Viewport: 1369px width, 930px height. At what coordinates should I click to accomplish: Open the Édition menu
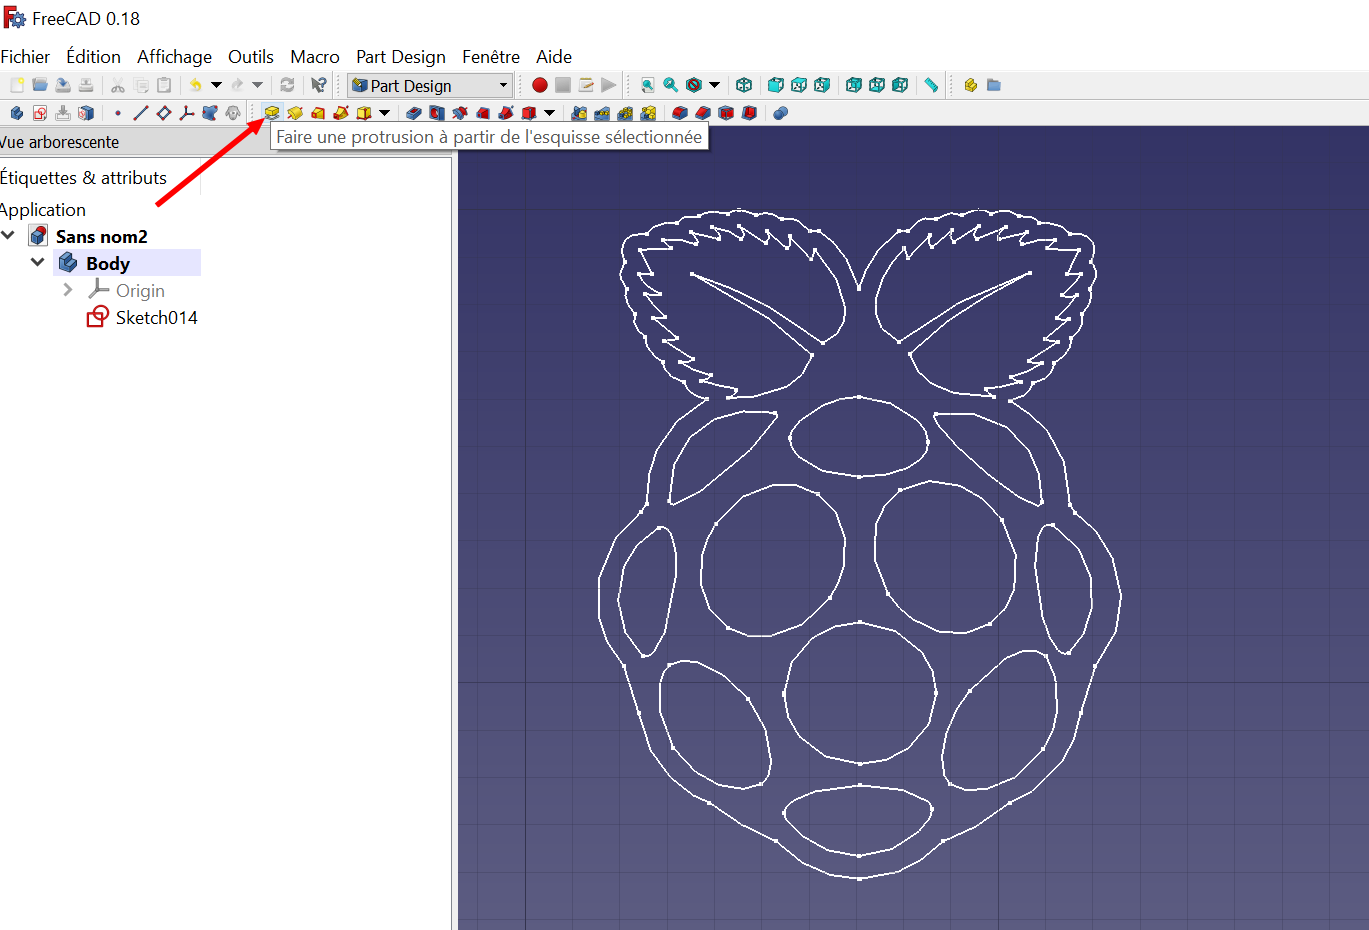tap(93, 57)
